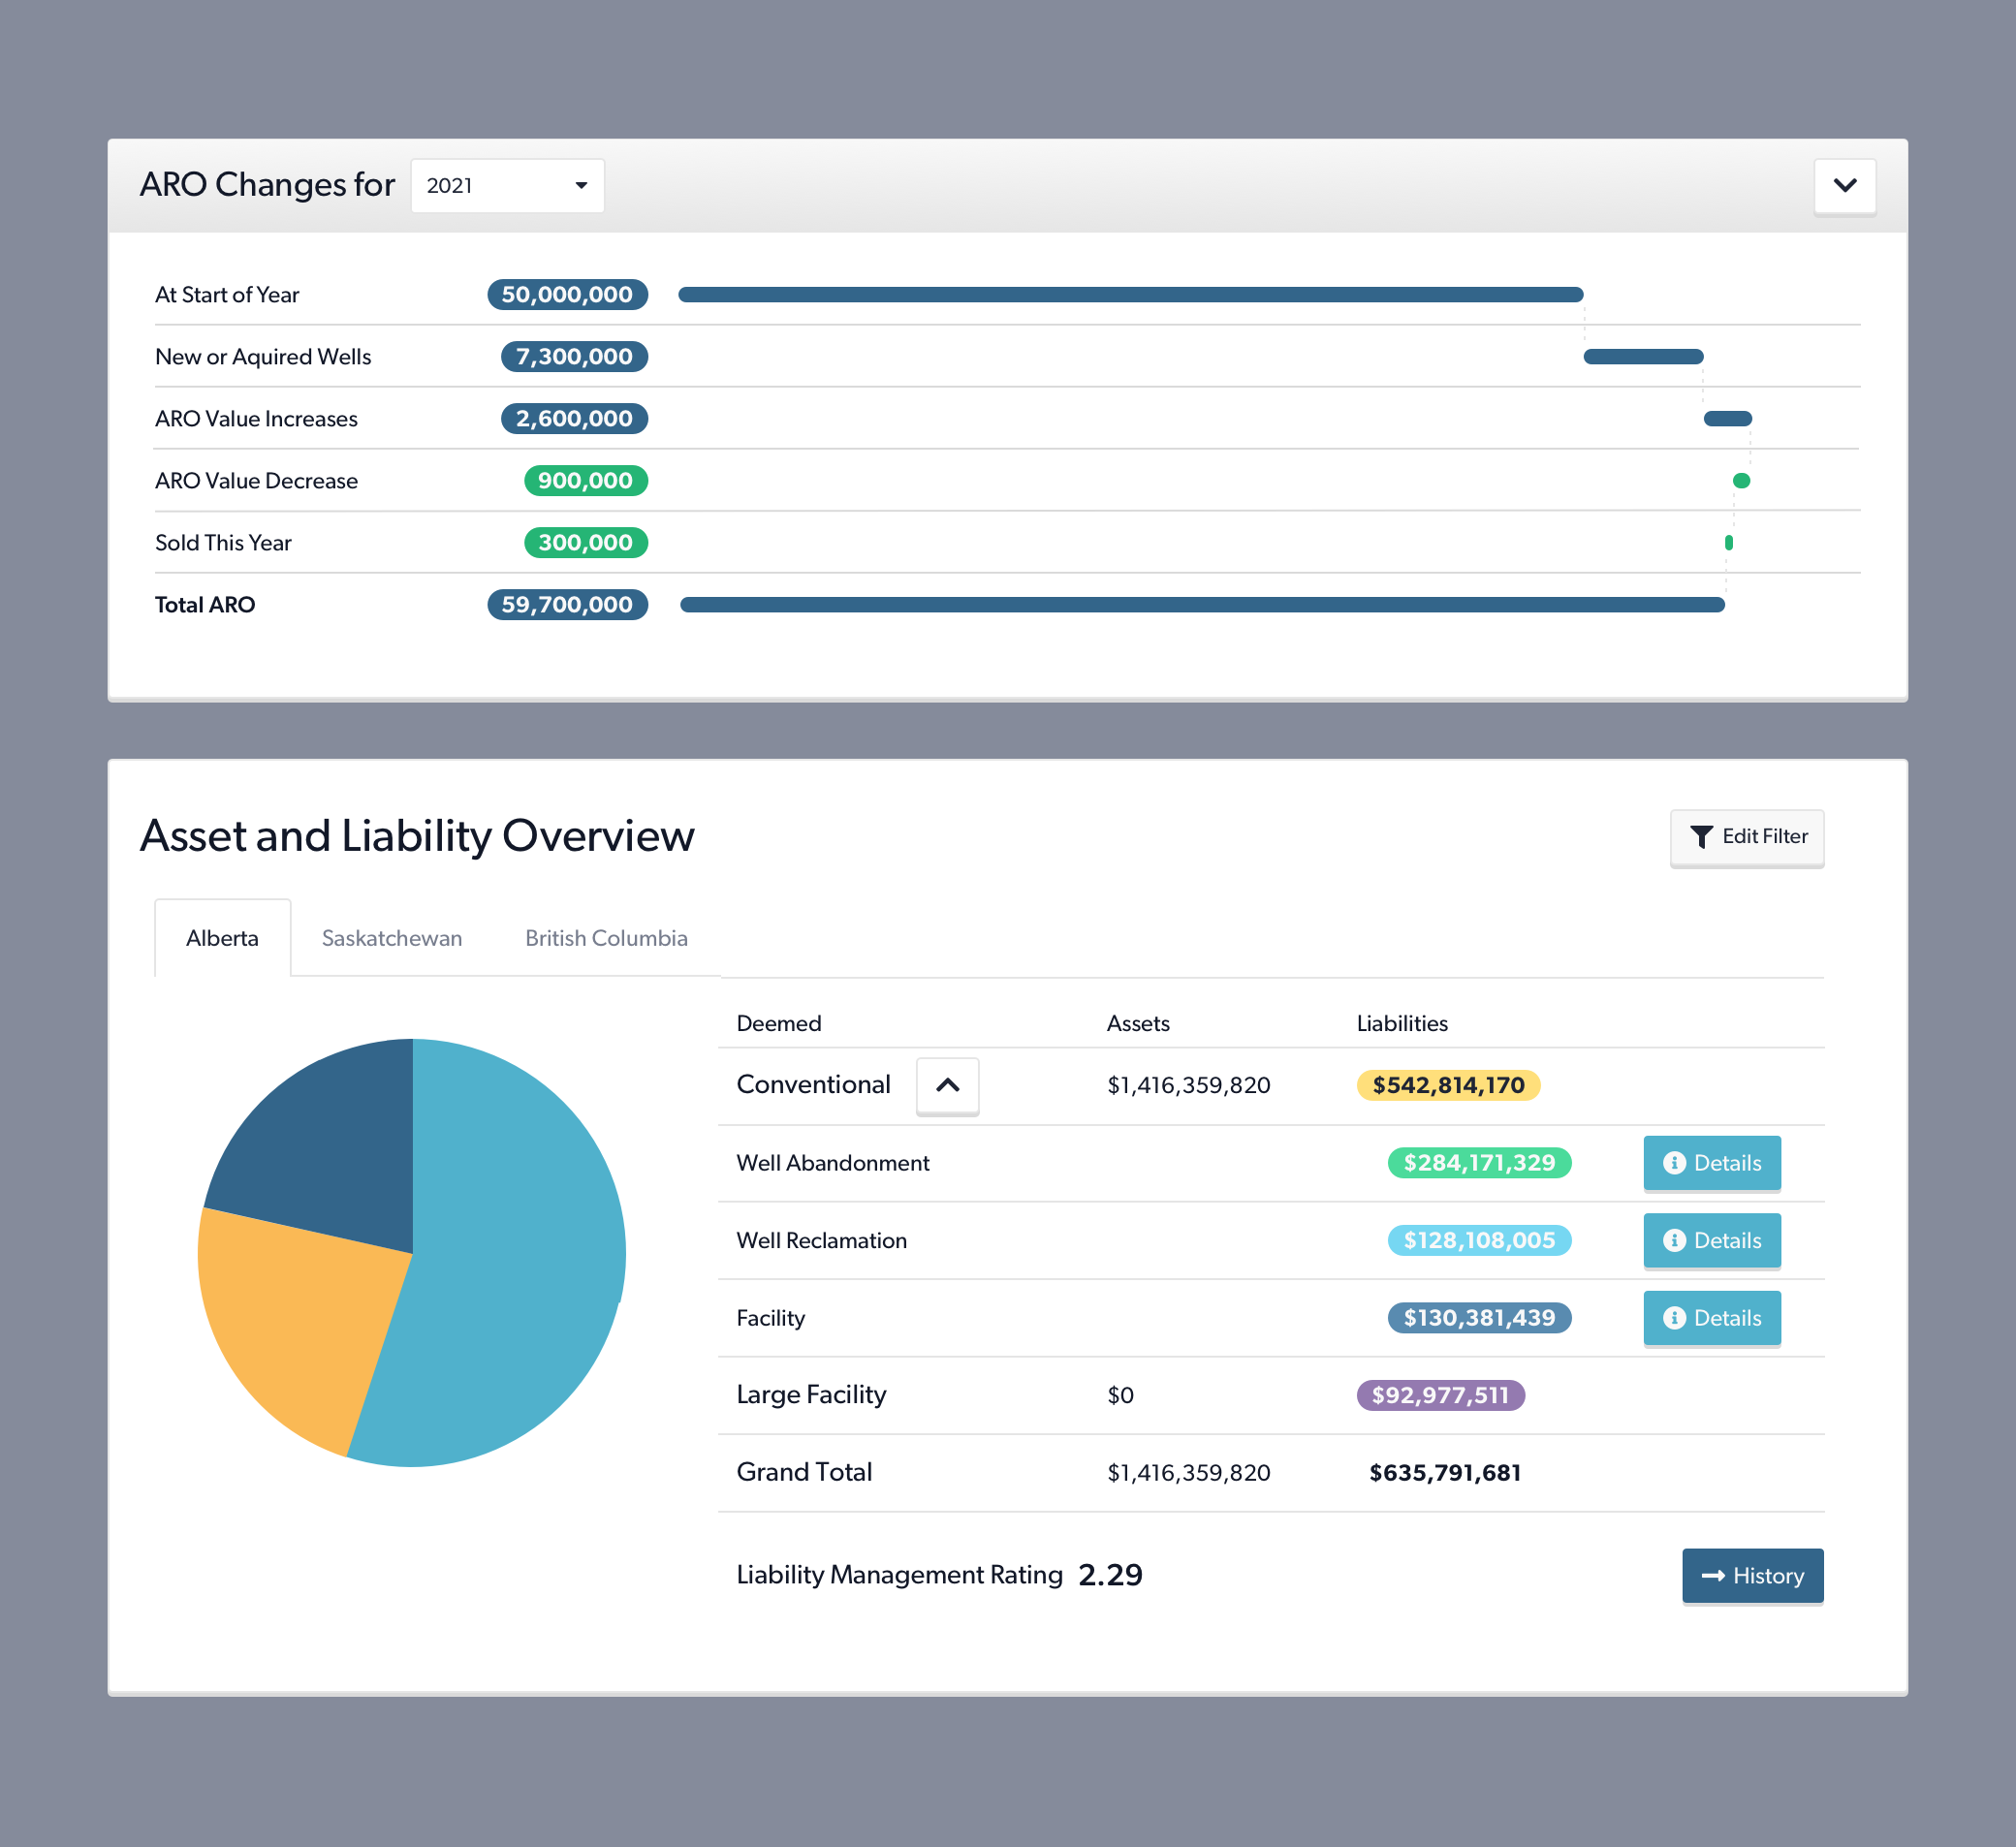
Task: Click the $542,814,170 liabilities badge
Action: coord(1447,1085)
